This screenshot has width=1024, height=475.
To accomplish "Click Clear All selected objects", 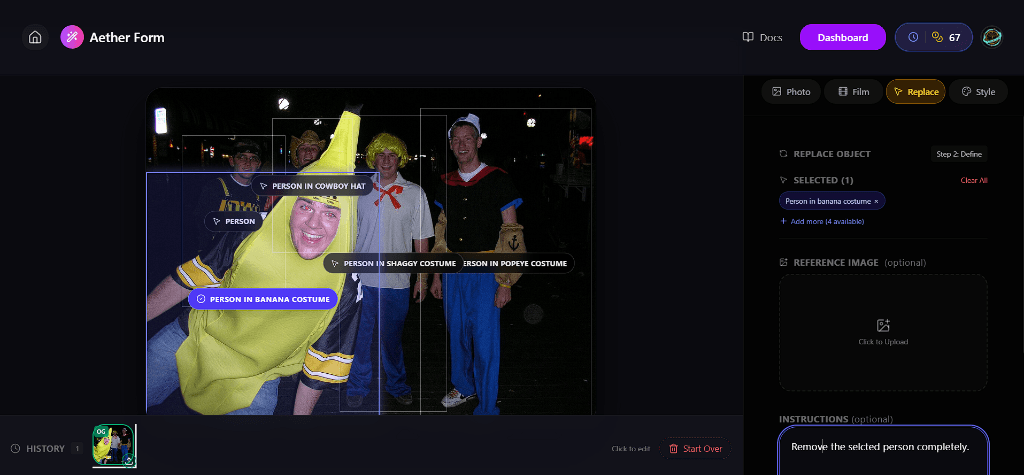I will click(973, 181).
